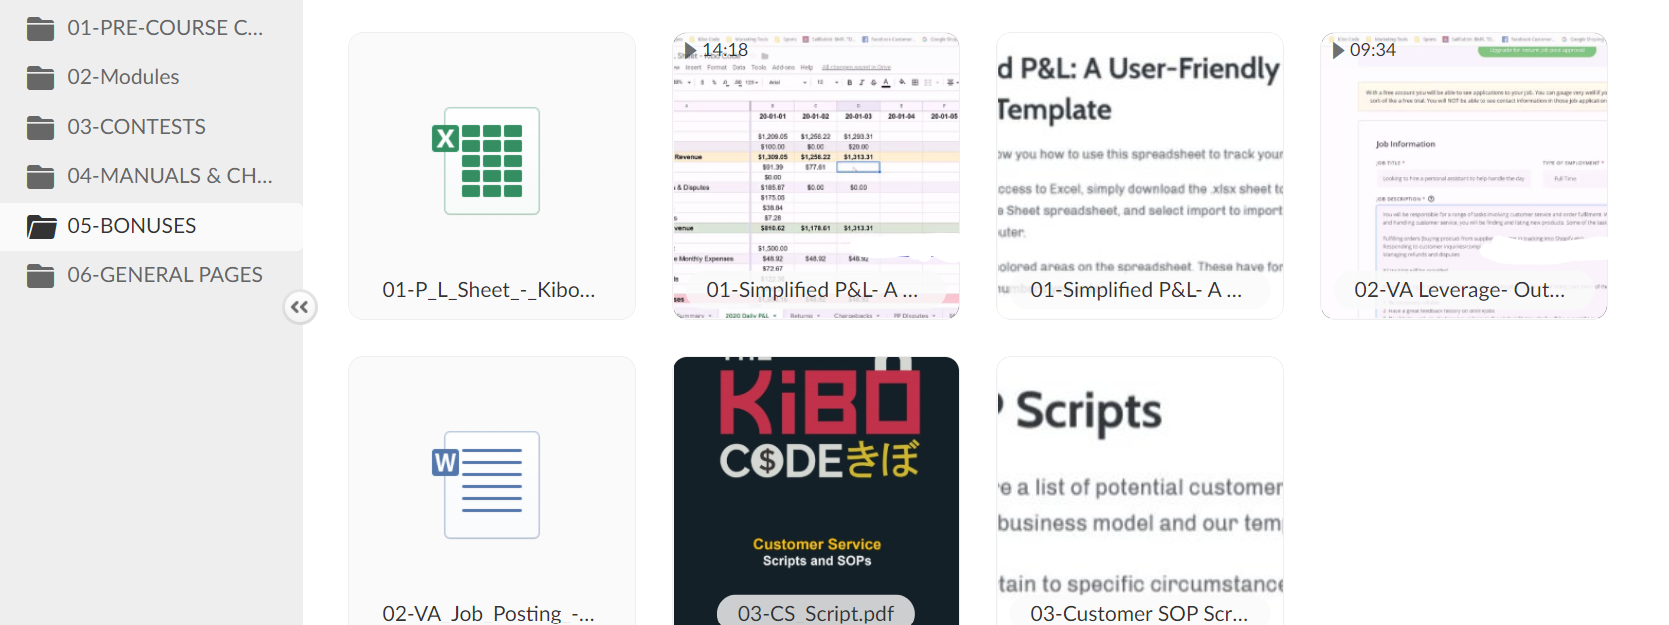Image resolution: width=1669 pixels, height=625 pixels.
Task: Click the 03-Customer SOP Scr... file name
Action: [1139, 613]
